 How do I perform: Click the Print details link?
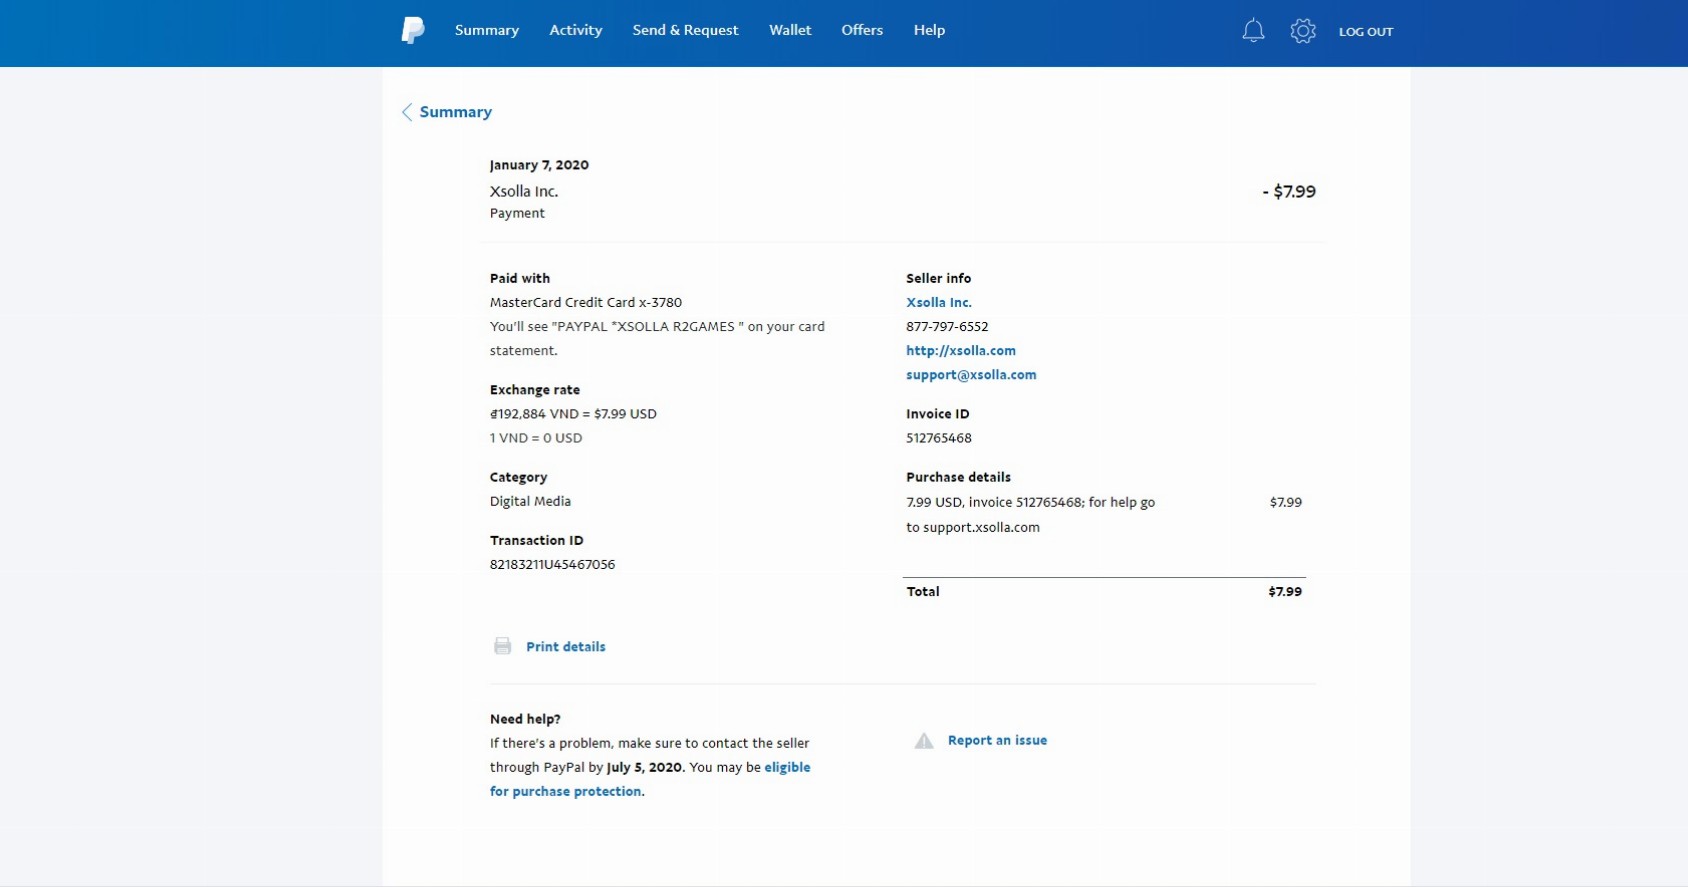[565, 647]
